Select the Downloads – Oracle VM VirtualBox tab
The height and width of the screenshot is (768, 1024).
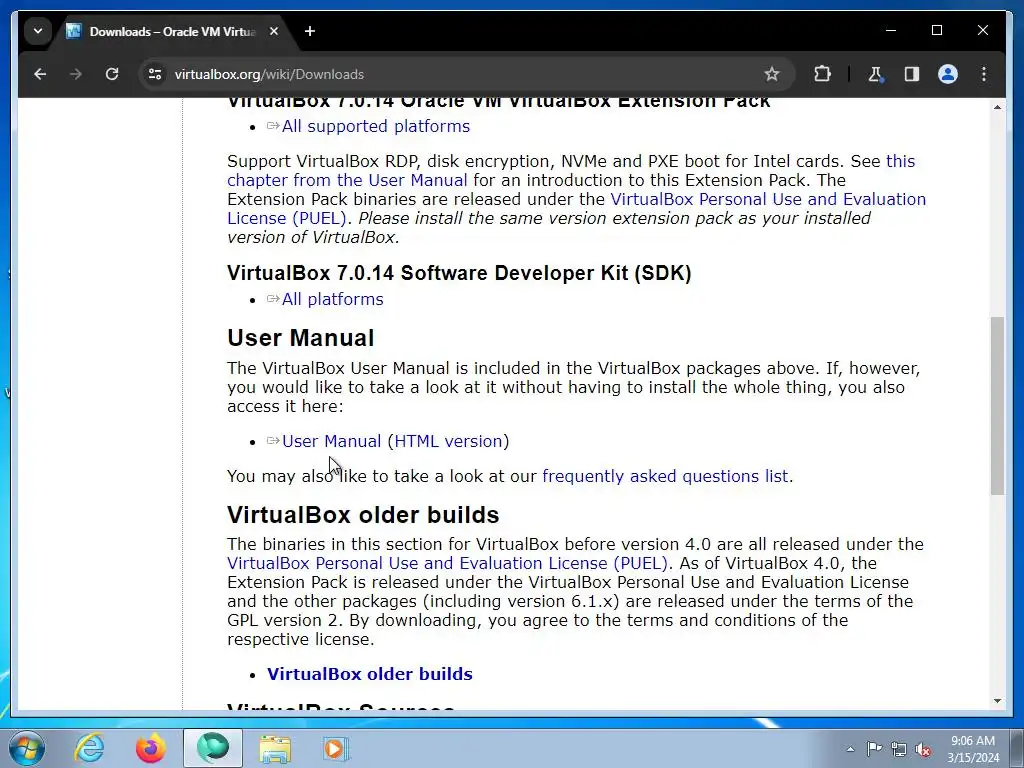[x=172, y=31]
